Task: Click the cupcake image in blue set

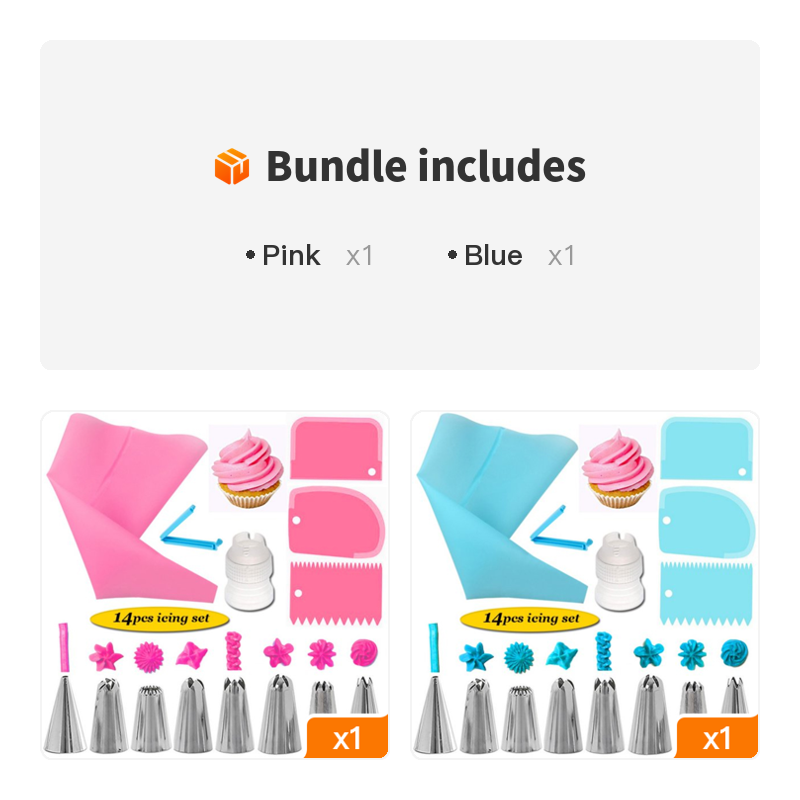Action: (618, 468)
